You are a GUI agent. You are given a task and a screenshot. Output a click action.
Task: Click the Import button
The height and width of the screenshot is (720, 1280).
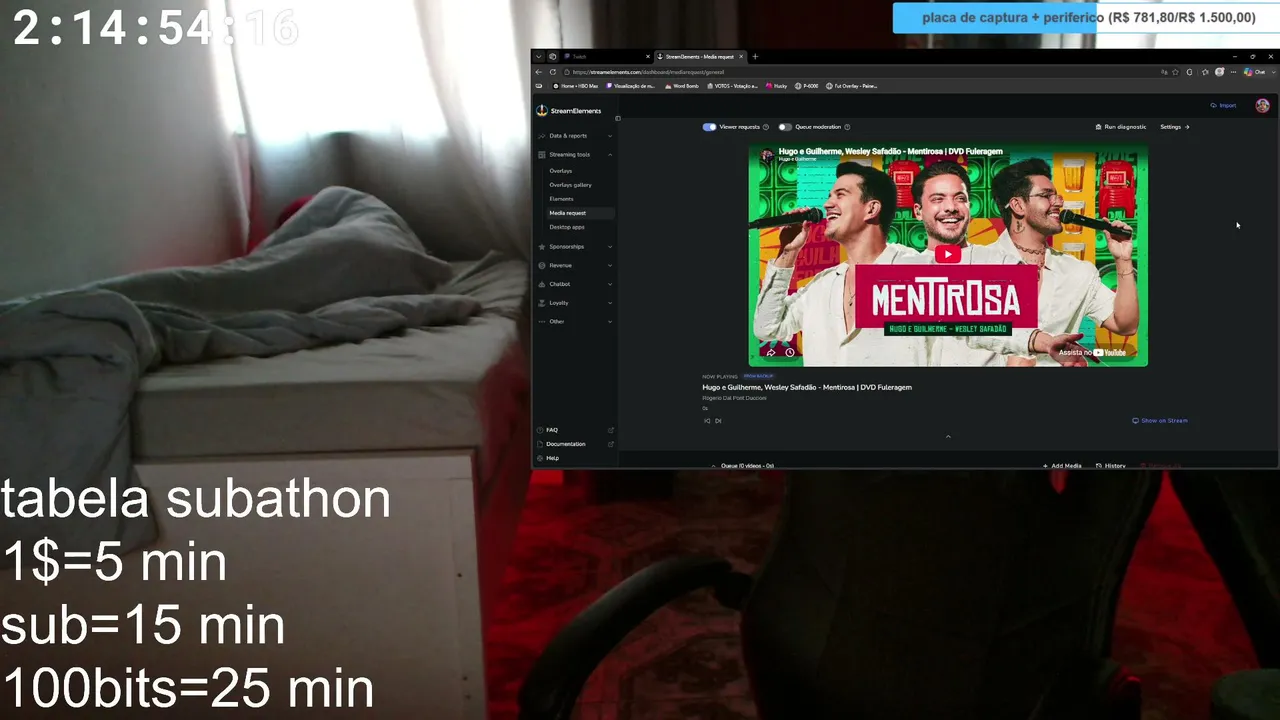pyautogui.click(x=1223, y=106)
